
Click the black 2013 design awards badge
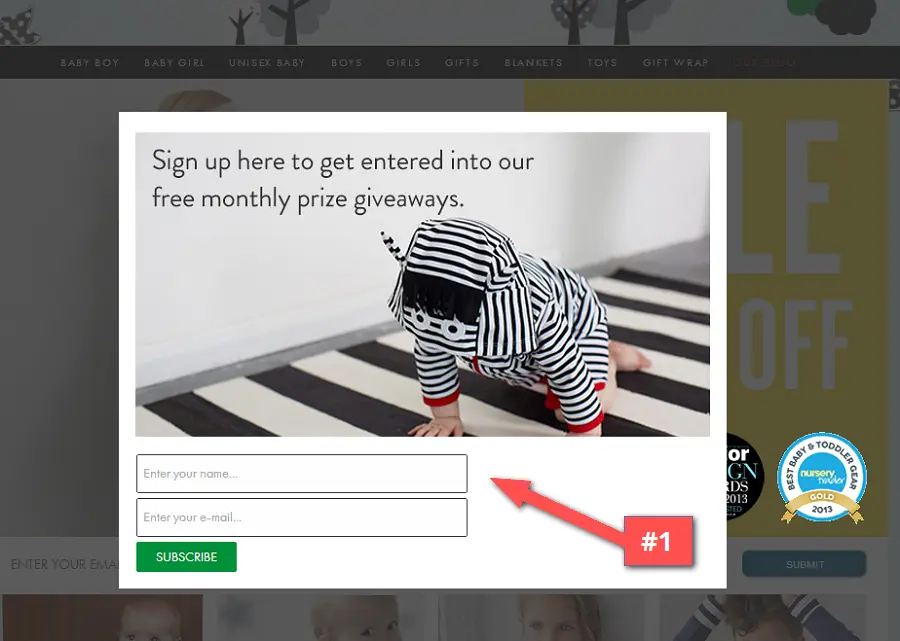click(745, 477)
